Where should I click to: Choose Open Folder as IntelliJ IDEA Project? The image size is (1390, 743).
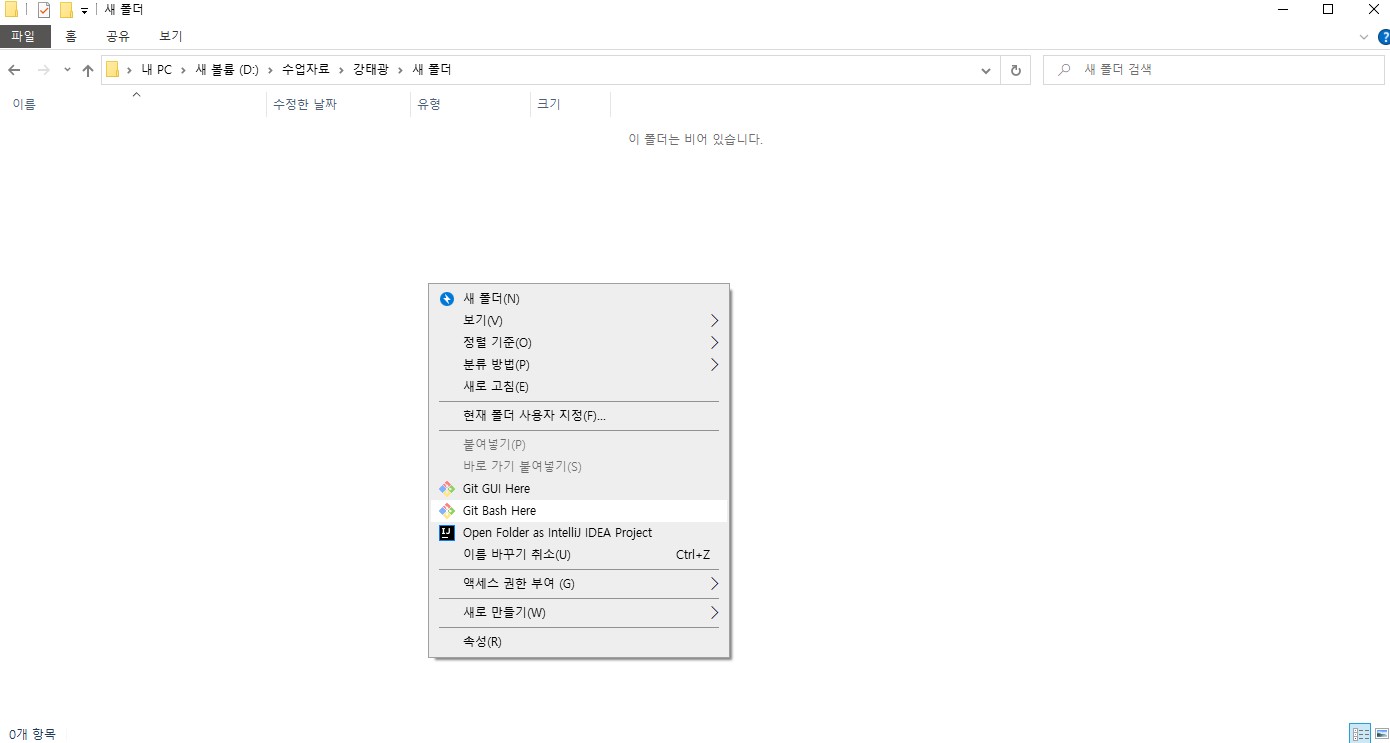pos(579,532)
